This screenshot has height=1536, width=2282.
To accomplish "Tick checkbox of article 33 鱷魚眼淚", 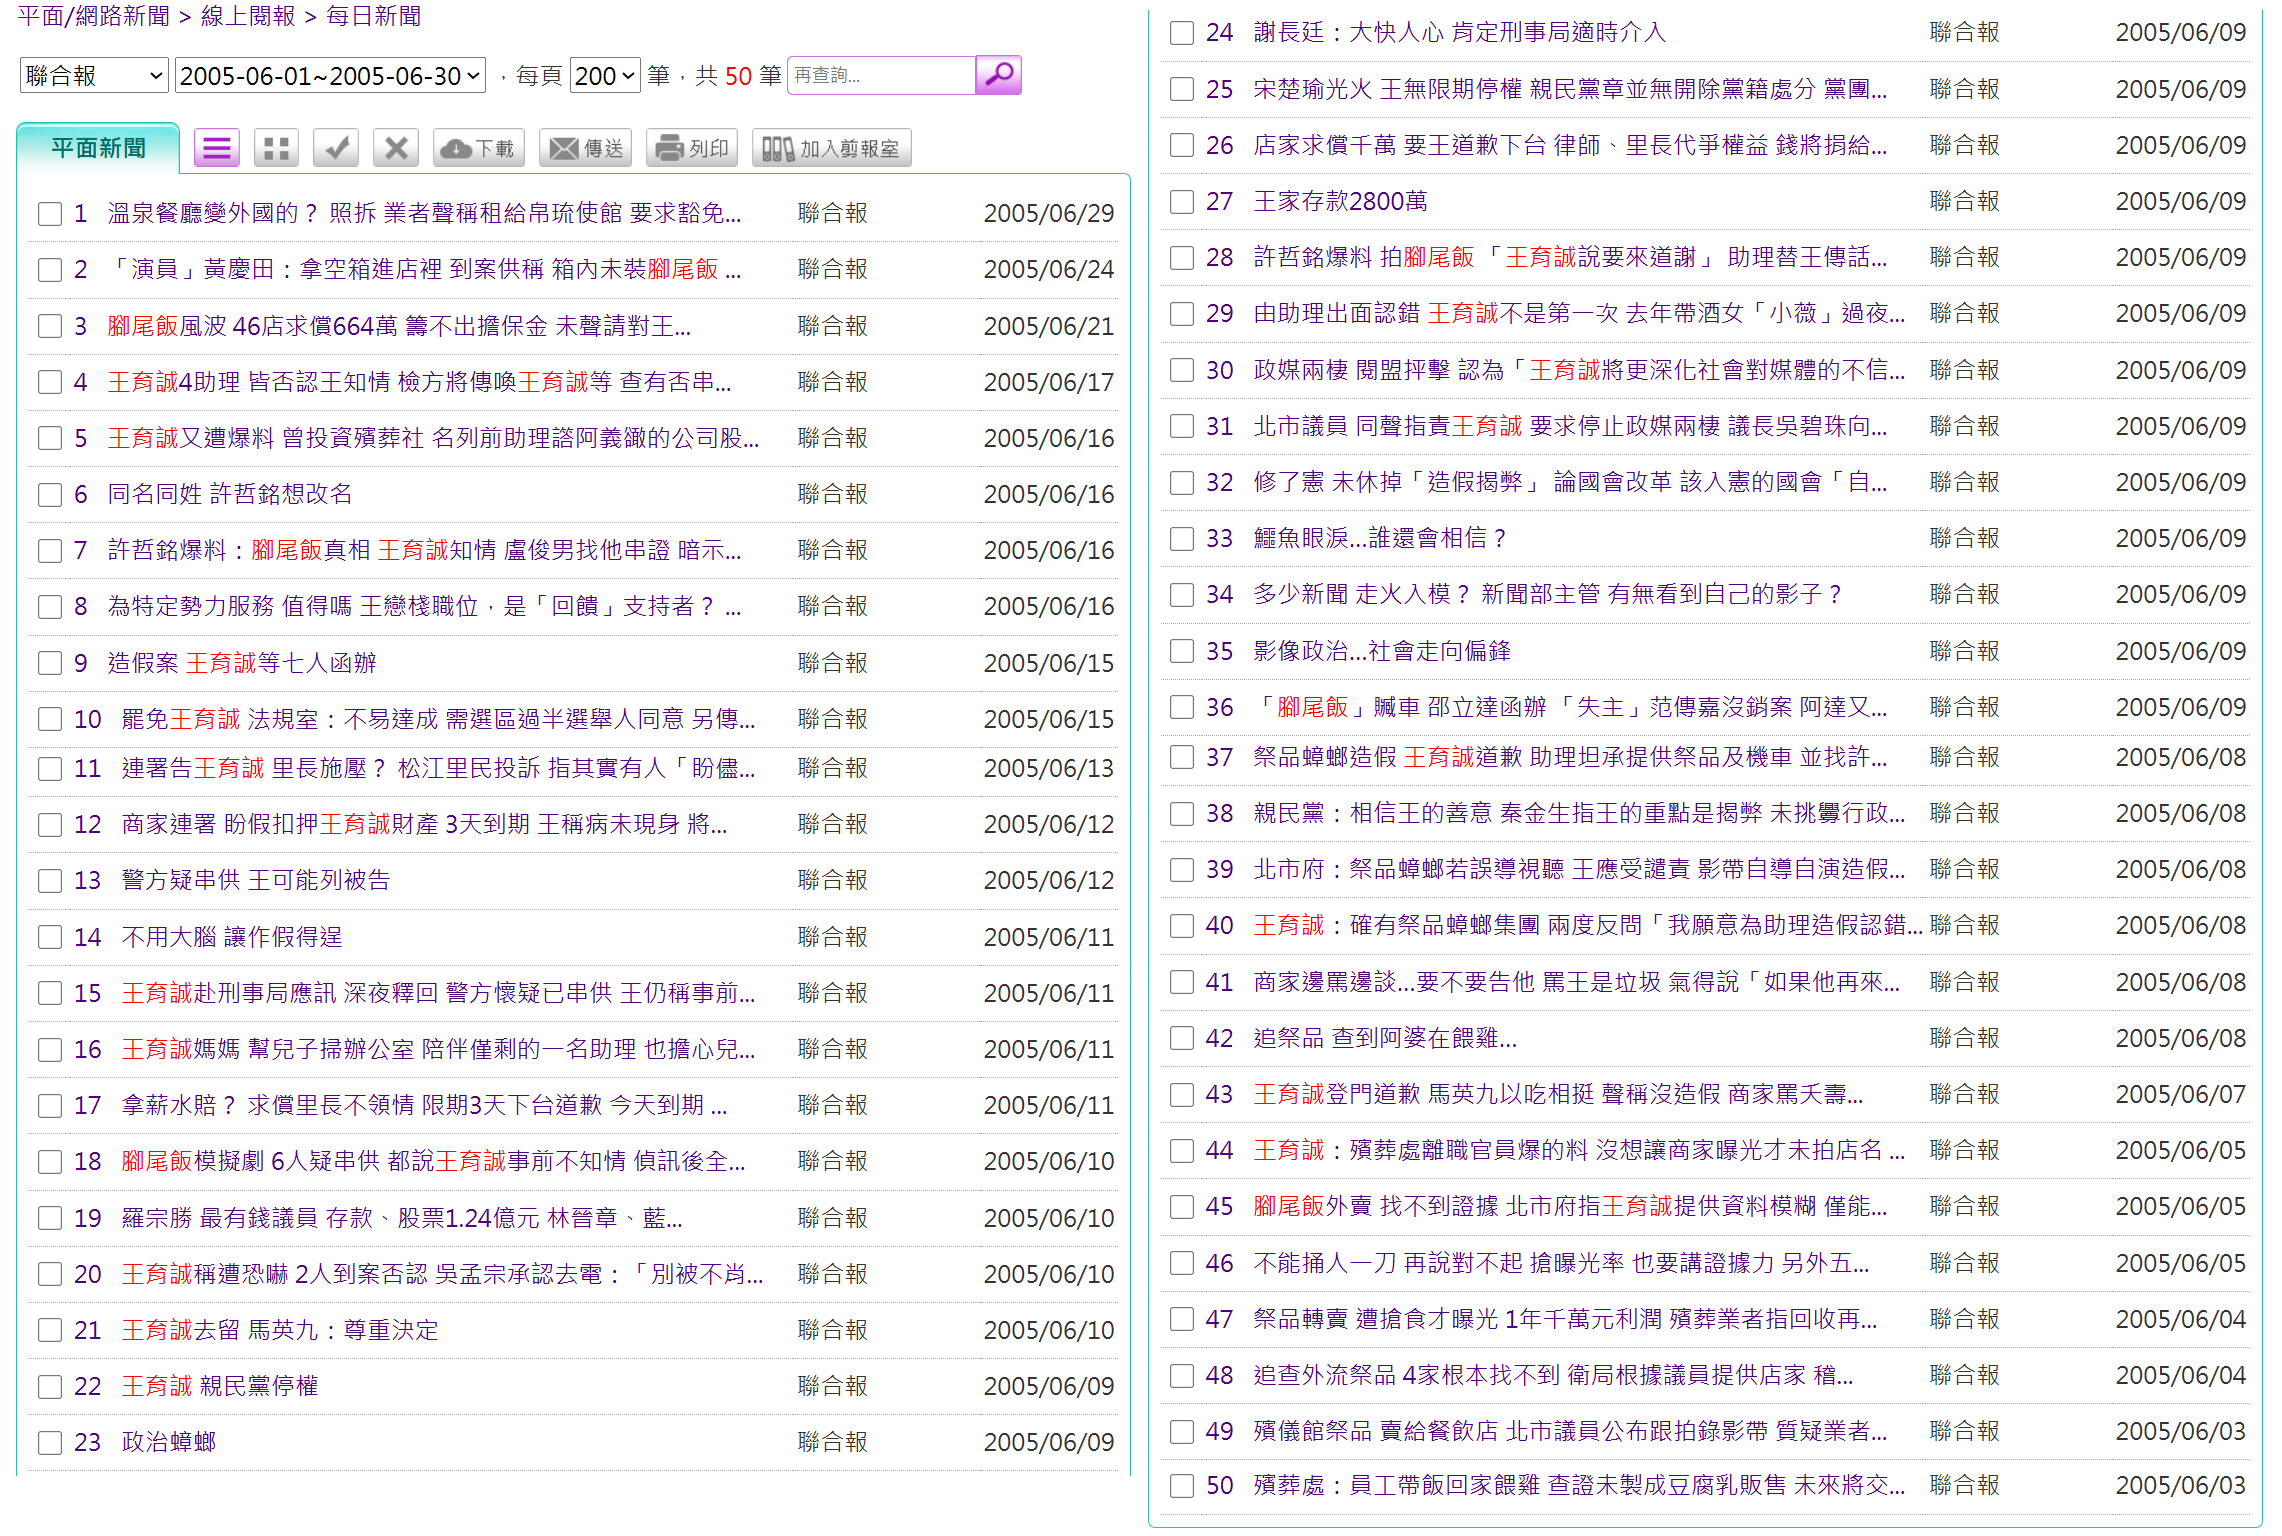I will point(1182,539).
